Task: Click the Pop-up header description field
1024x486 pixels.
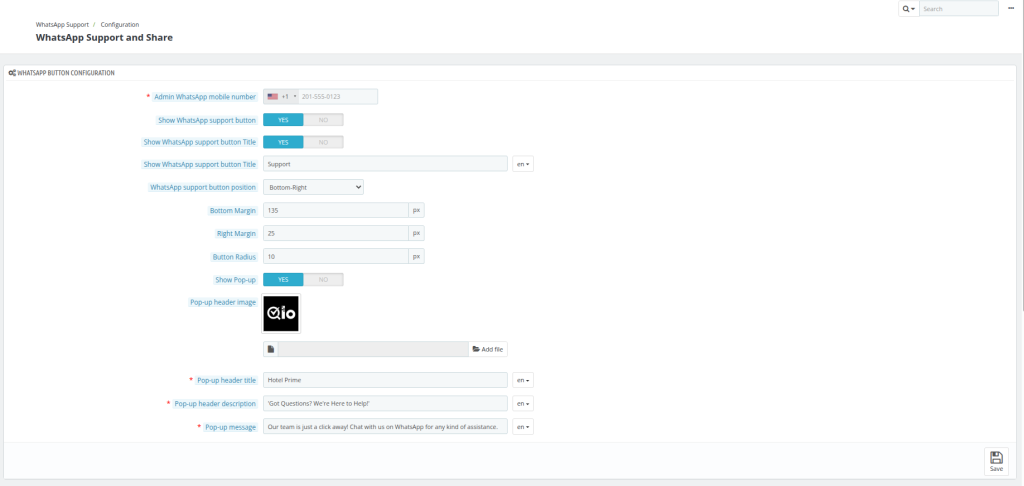Action: pyautogui.click(x=385, y=404)
